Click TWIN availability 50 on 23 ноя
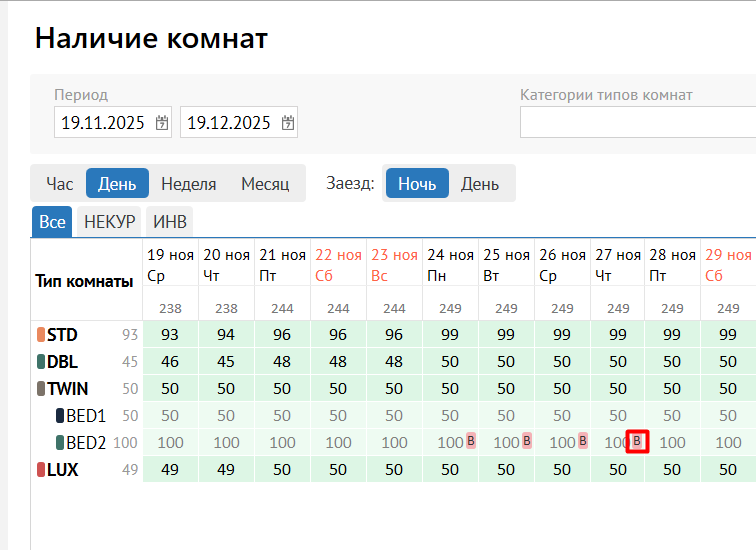 tap(393, 389)
